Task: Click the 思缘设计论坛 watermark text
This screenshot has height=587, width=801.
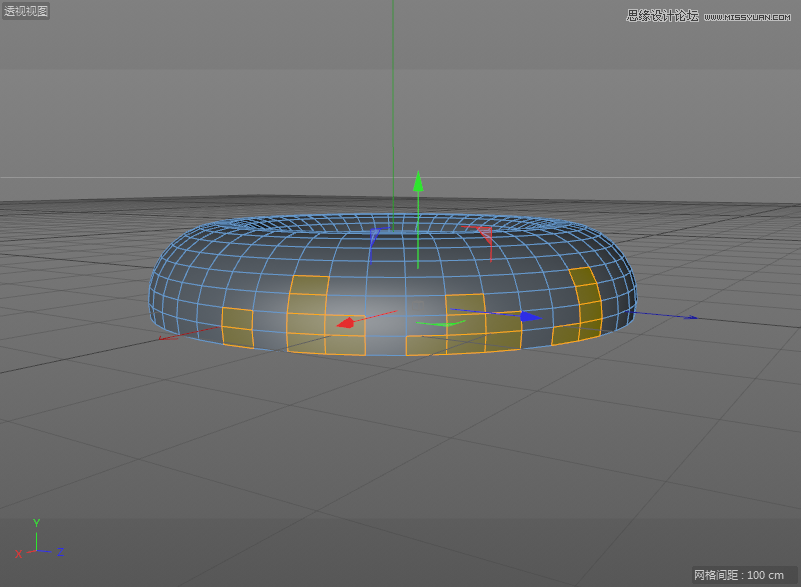Action: (x=661, y=15)
